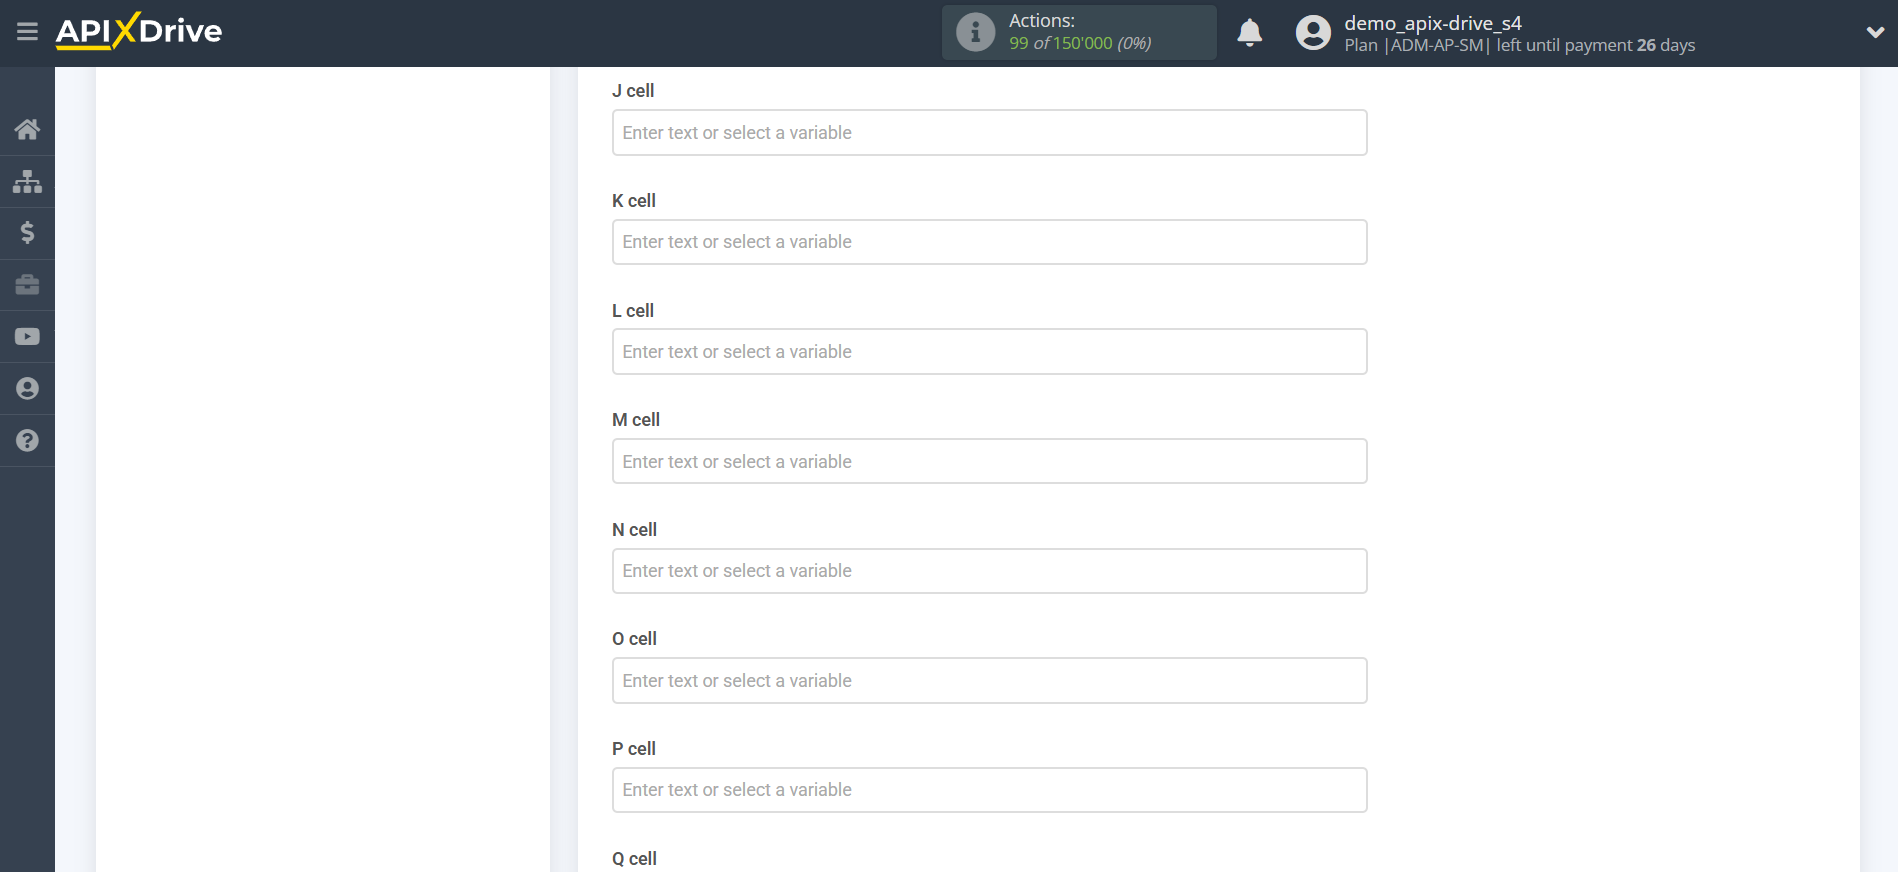Click inside the M cell input field
The height and width of the screenshot is (872, 1898).
click(x=989, y=461)
